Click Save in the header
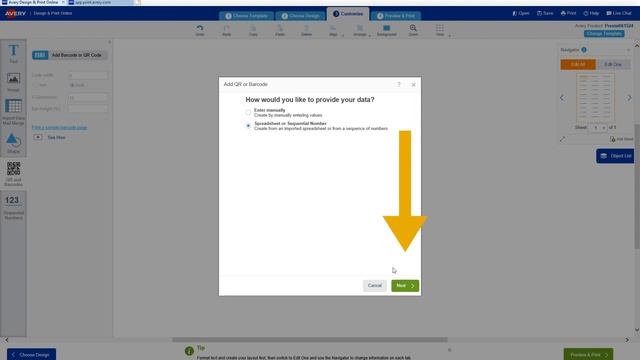 pos(545,13)
